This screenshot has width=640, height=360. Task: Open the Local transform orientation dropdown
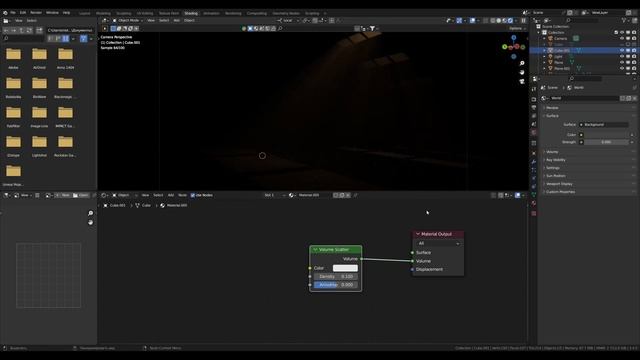[x=288, y=20]
